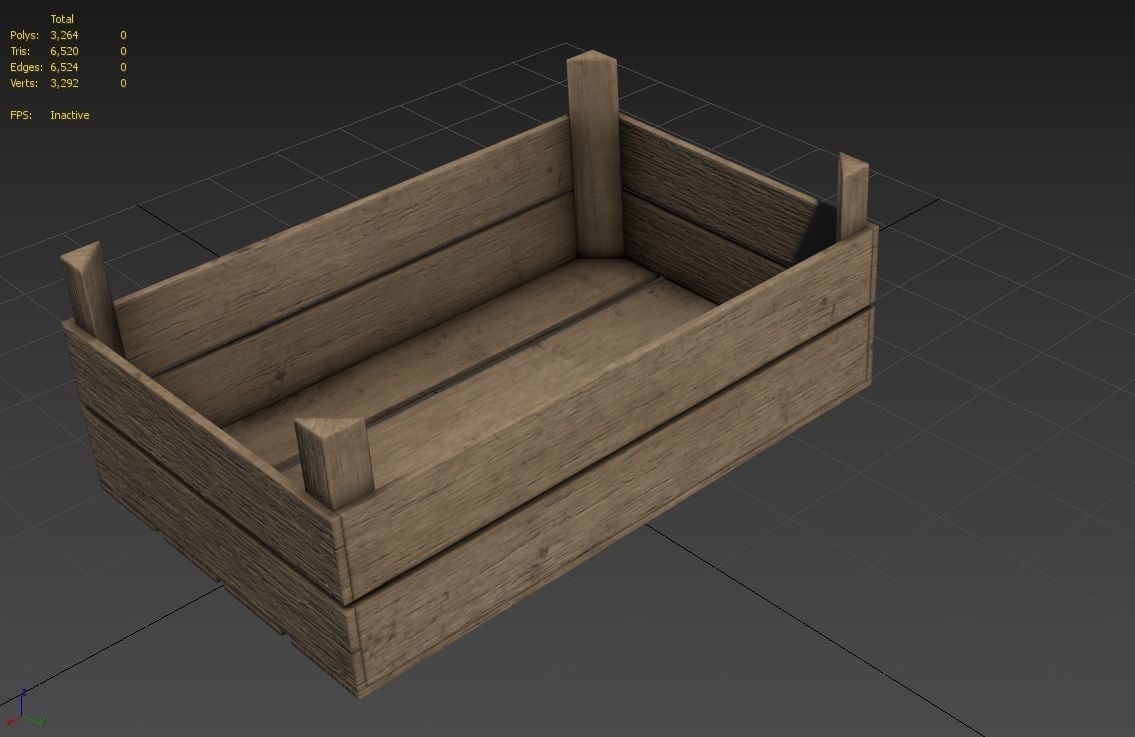1135x737 pixels.
Task: Click the vertex count value 3,292
Action: coord(64,83)
